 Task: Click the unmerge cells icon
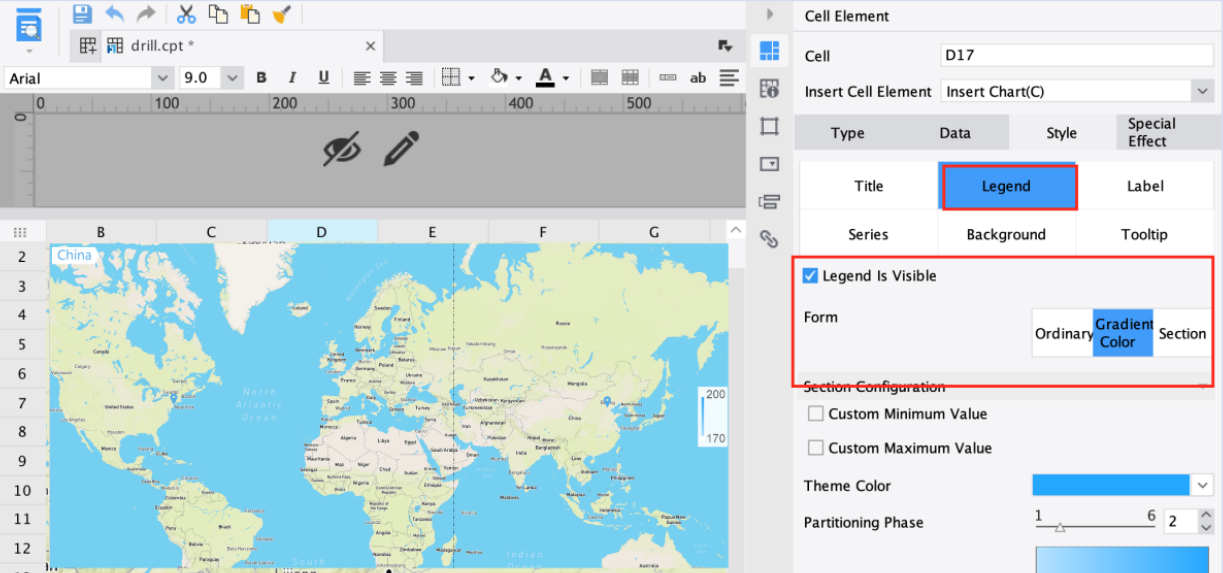pyautogui.click(x=631, y=77)
